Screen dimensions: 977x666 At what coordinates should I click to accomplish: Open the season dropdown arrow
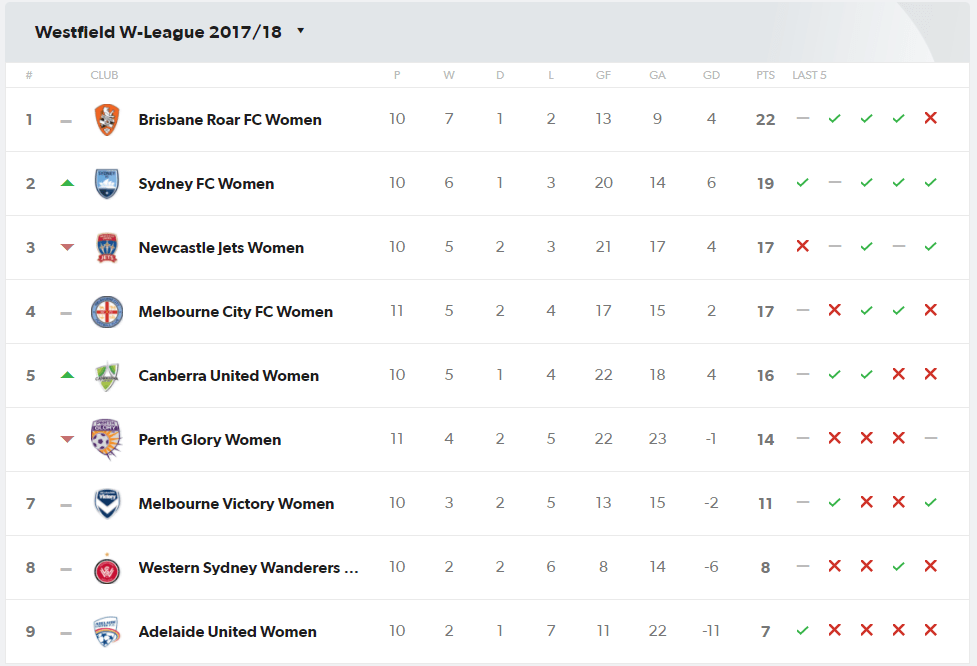pos(300,31)
